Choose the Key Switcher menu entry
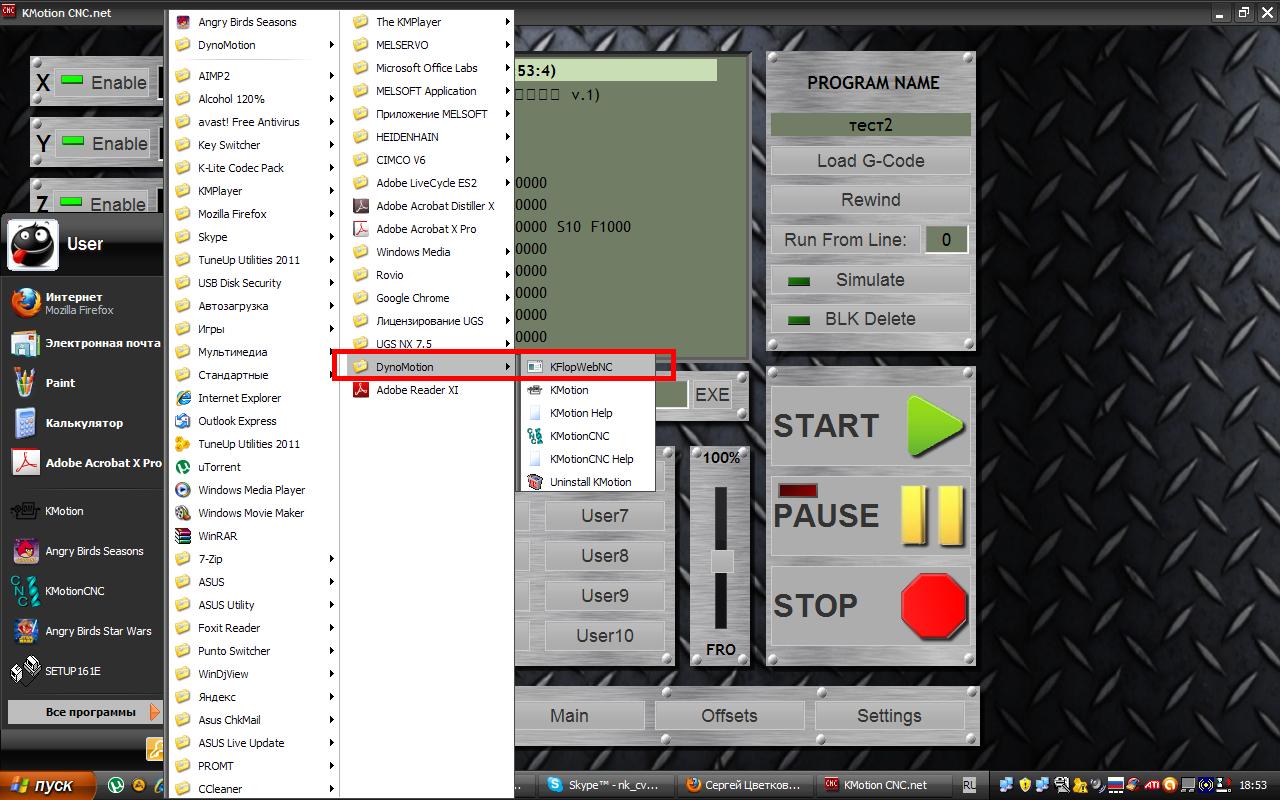This screenshot has width=1280, height=800. click(x=254, y=145)
